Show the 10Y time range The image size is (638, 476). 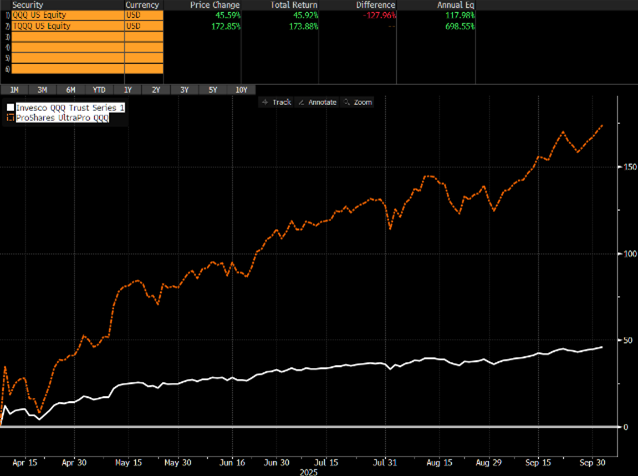point(241,90)
